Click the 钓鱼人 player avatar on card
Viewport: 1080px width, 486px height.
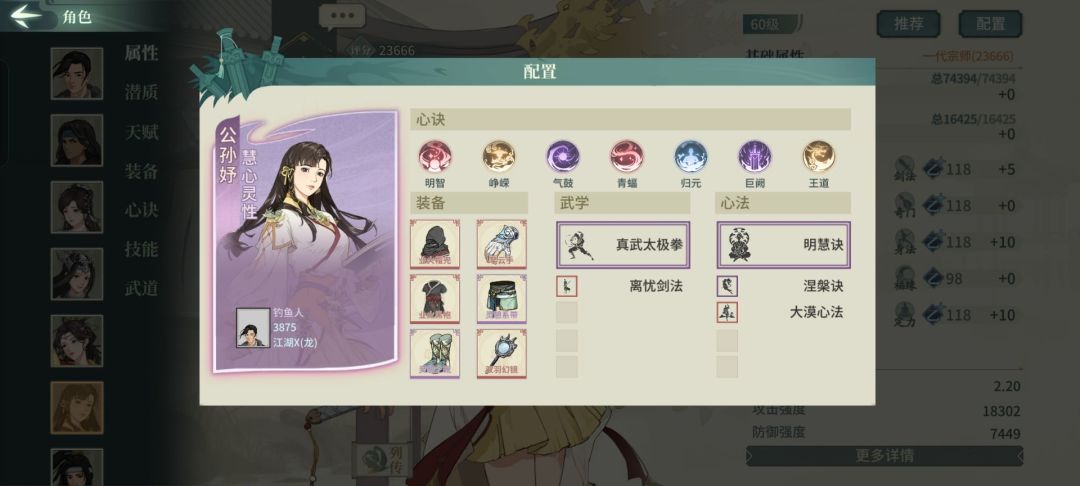(253, 328)
